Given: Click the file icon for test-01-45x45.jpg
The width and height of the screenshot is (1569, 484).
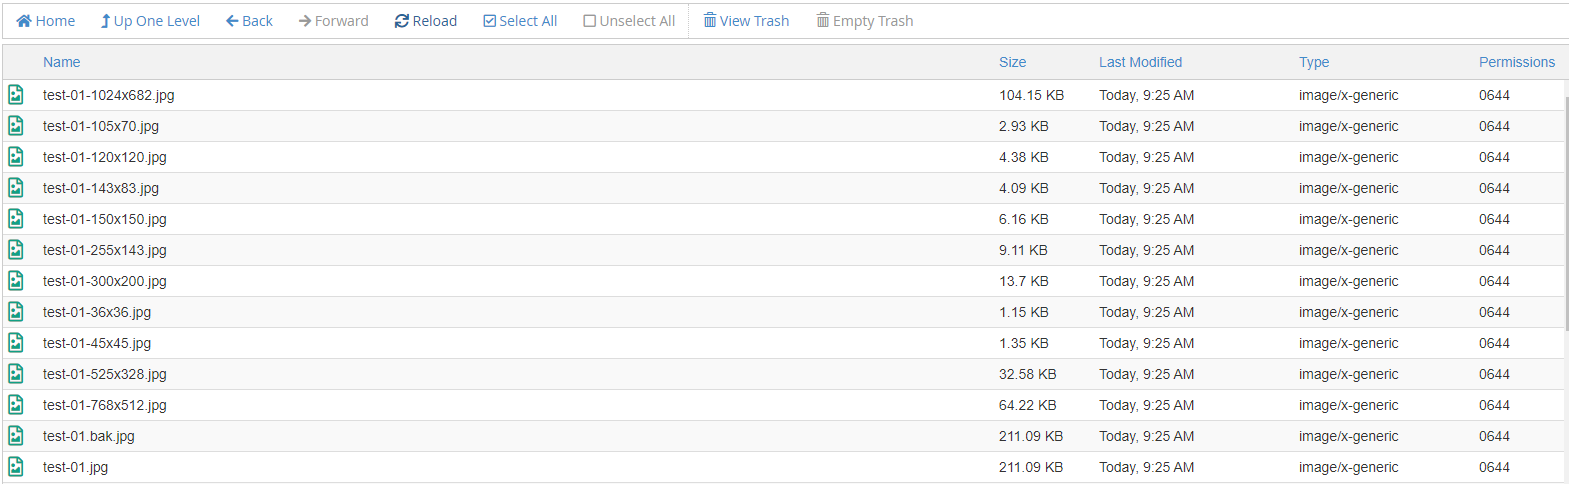Looking at the screenshot, I should coord(16,343).
